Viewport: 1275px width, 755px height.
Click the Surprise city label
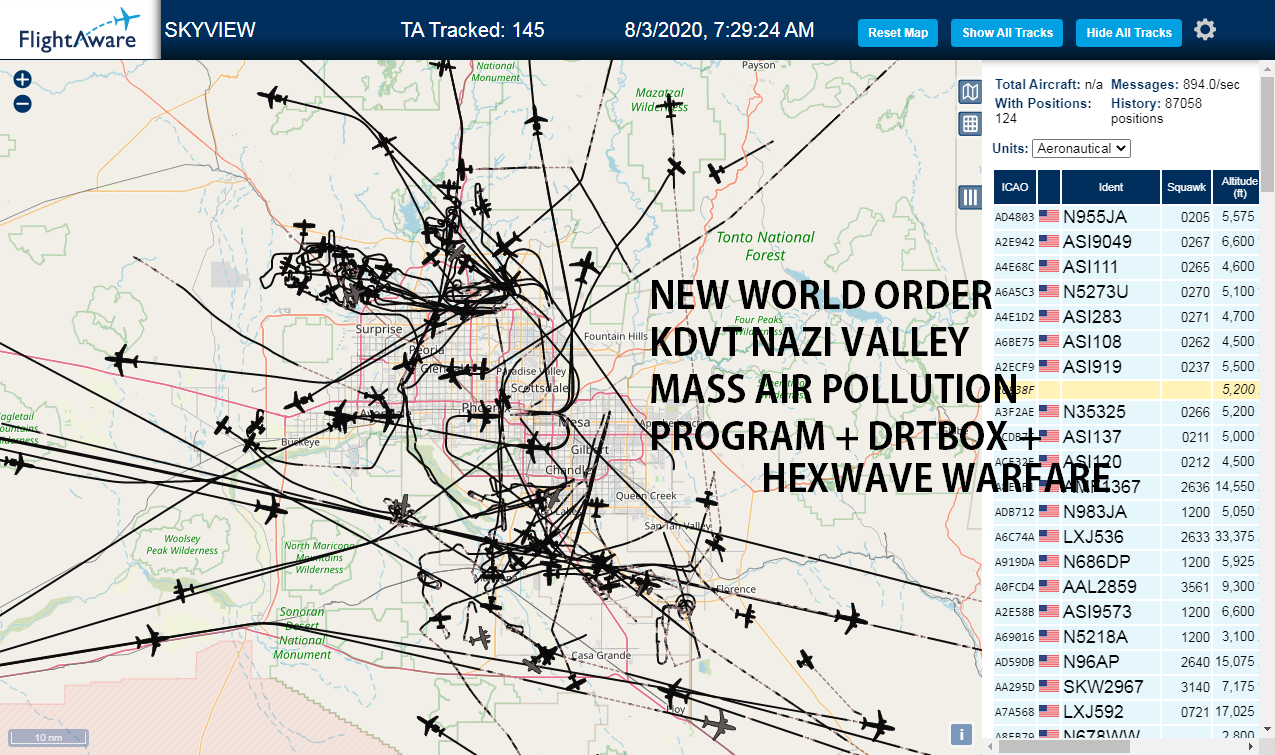point(379,329)
